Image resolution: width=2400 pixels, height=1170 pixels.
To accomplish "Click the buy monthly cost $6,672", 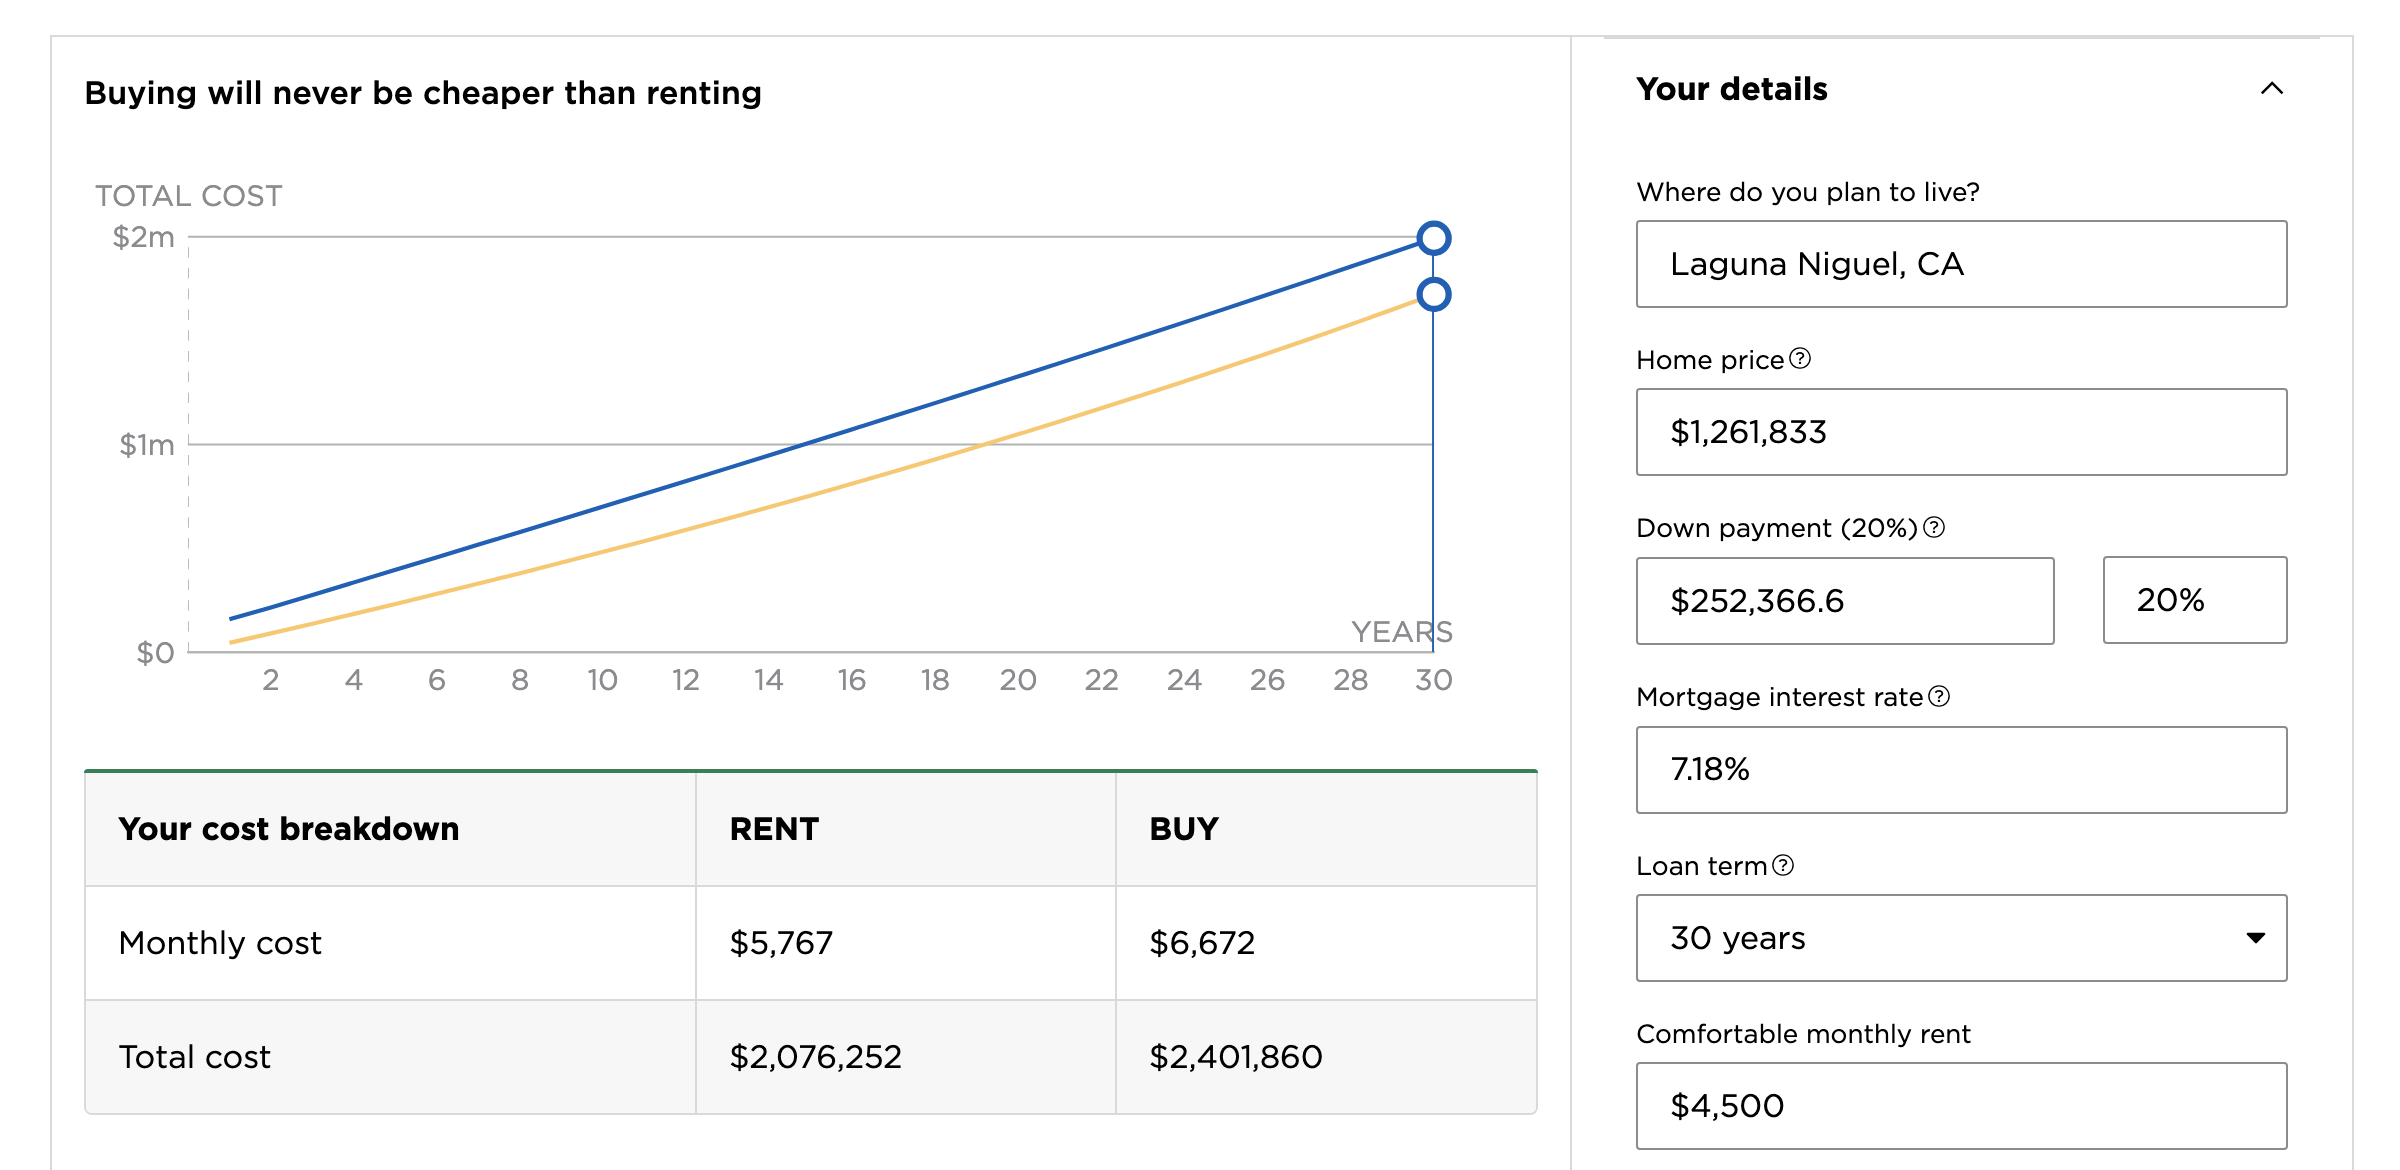I will (x=1202, y=943).
